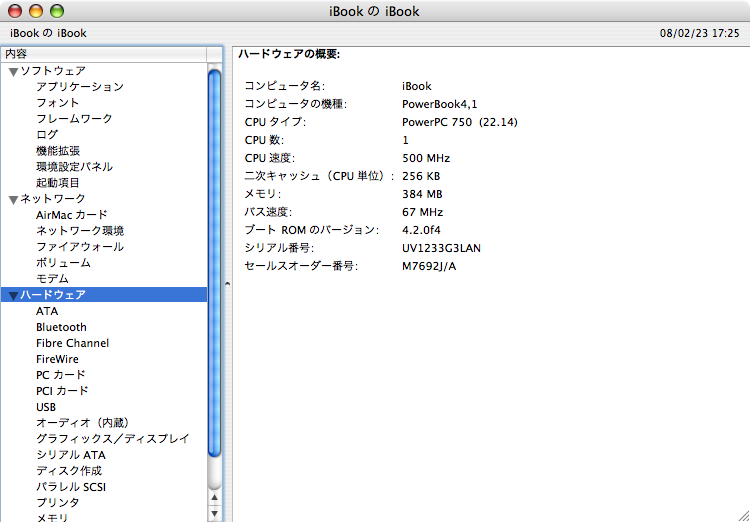Select アプリケーション in the sidebar
The width and height of the screenshot is (750, 522).
click(80, 87)
